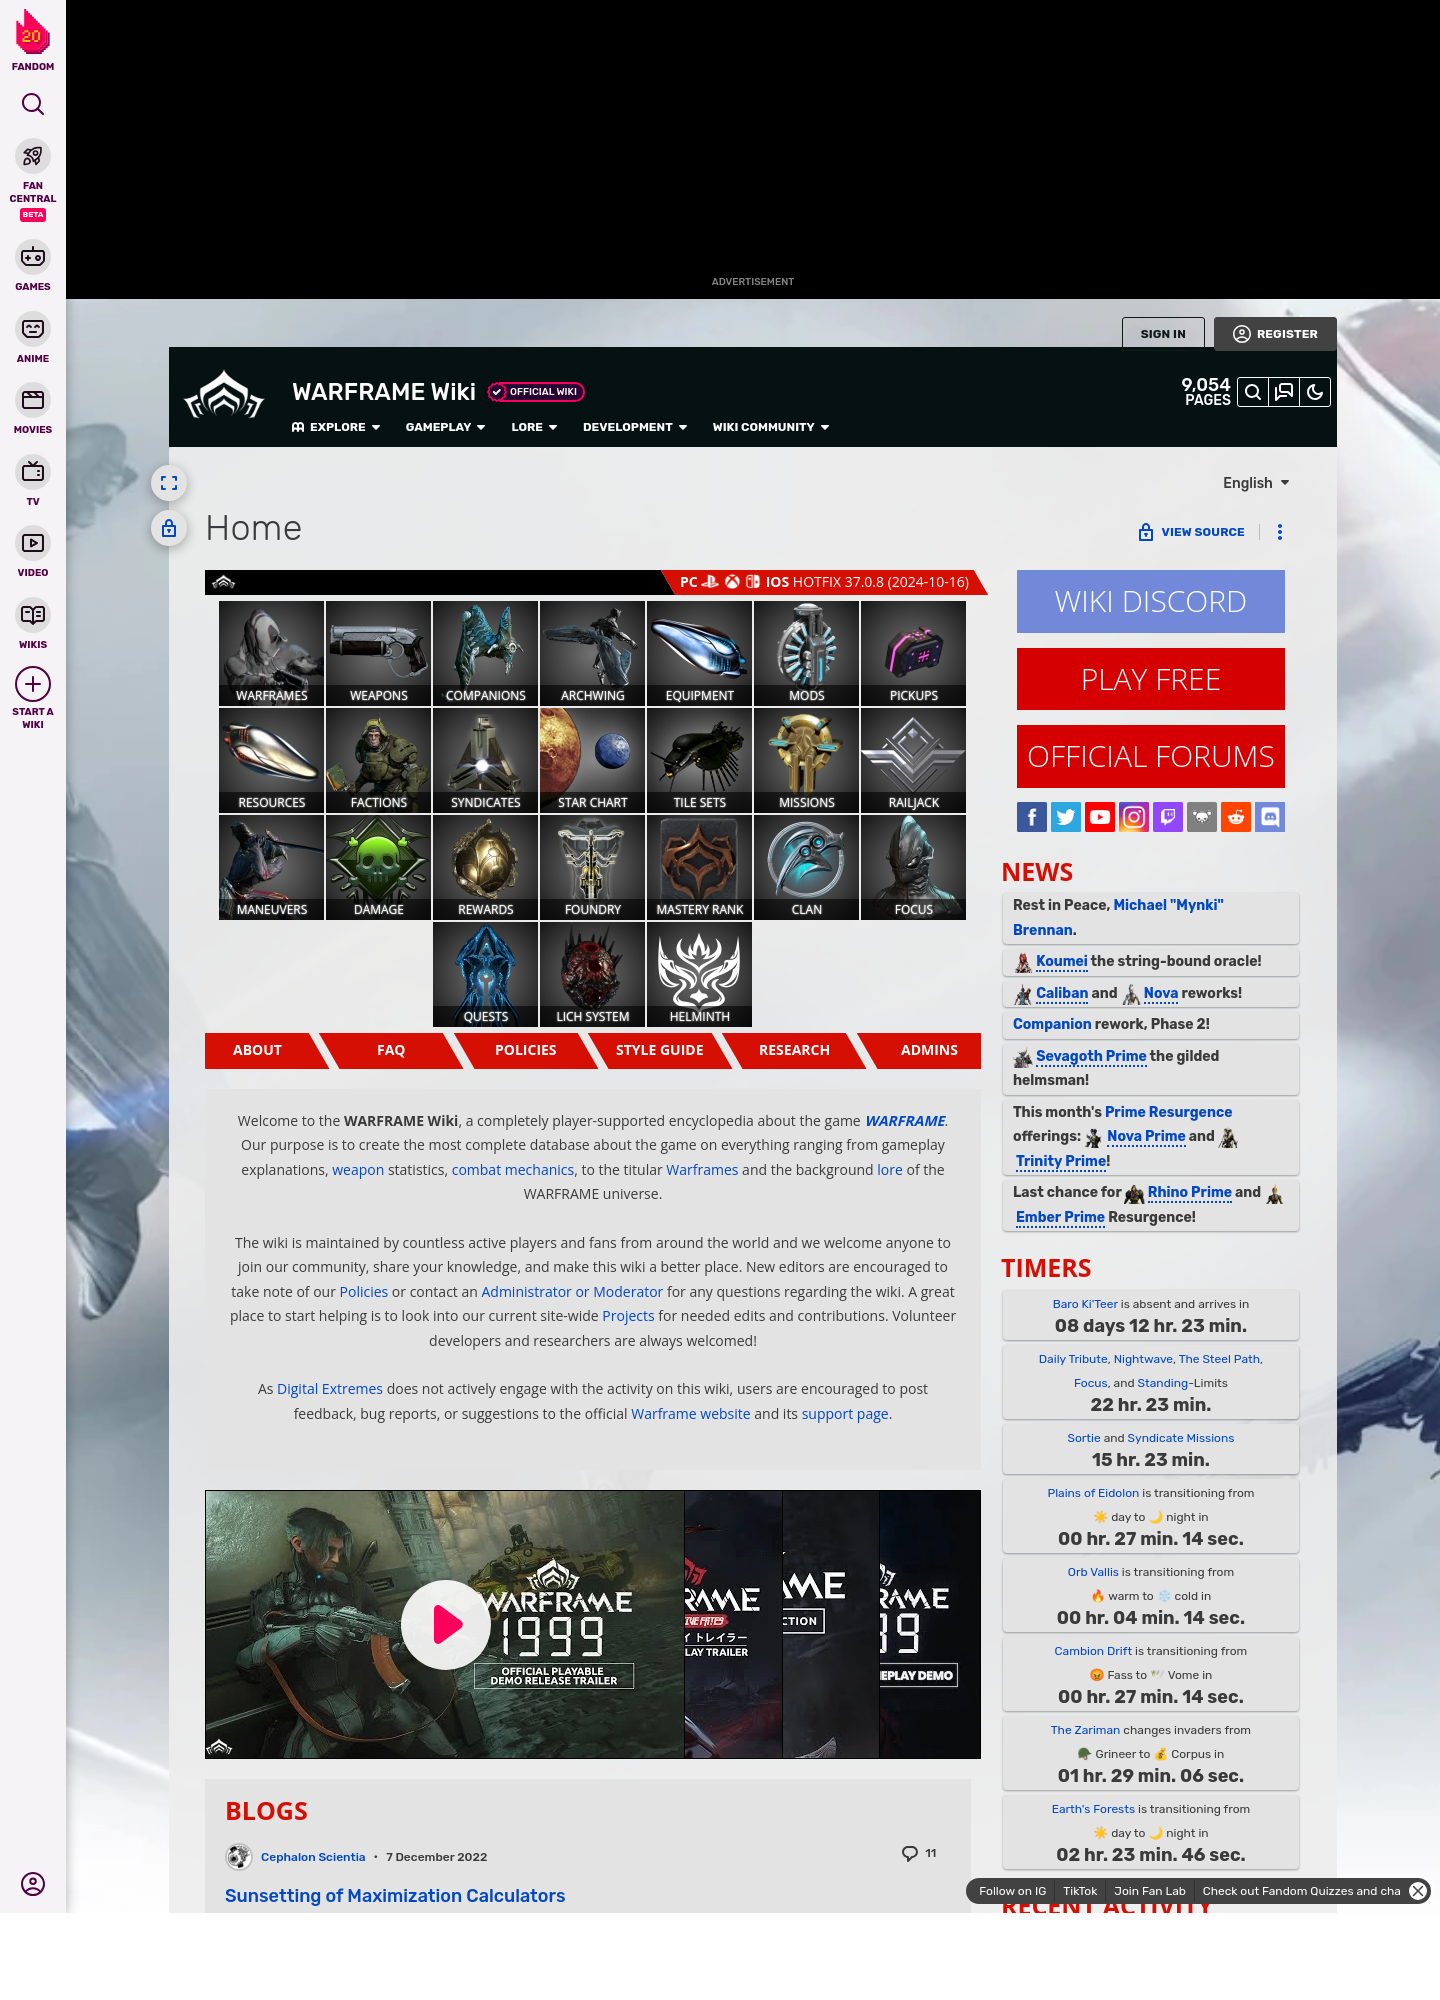The image size is (1440, 2000).
Task: Open the Wikis sidebar section
Action: 33,624
